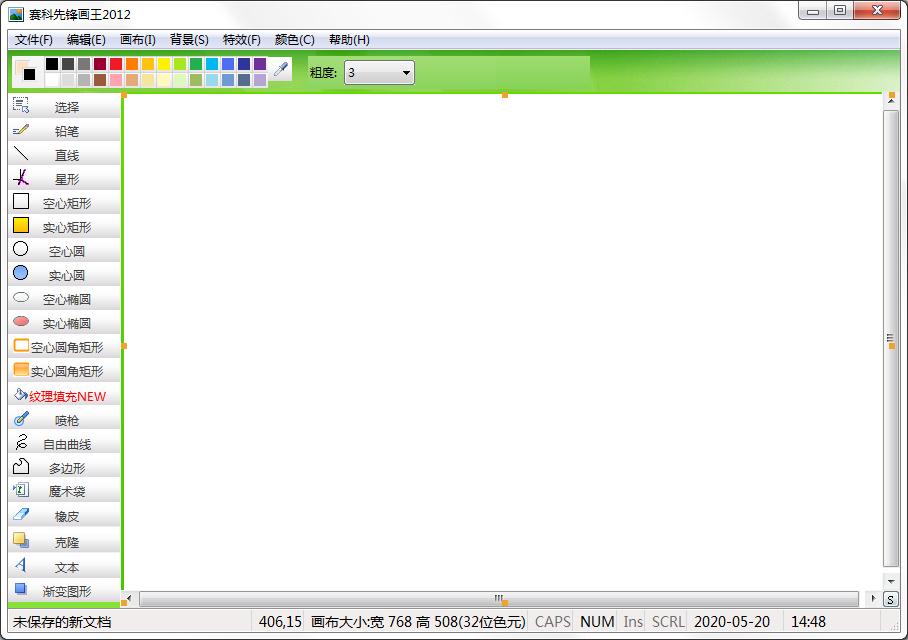Viewport: 908px width, 640px height.
Task: Click the 渐变图形 gradient shape button
Action: click(64, 591)
